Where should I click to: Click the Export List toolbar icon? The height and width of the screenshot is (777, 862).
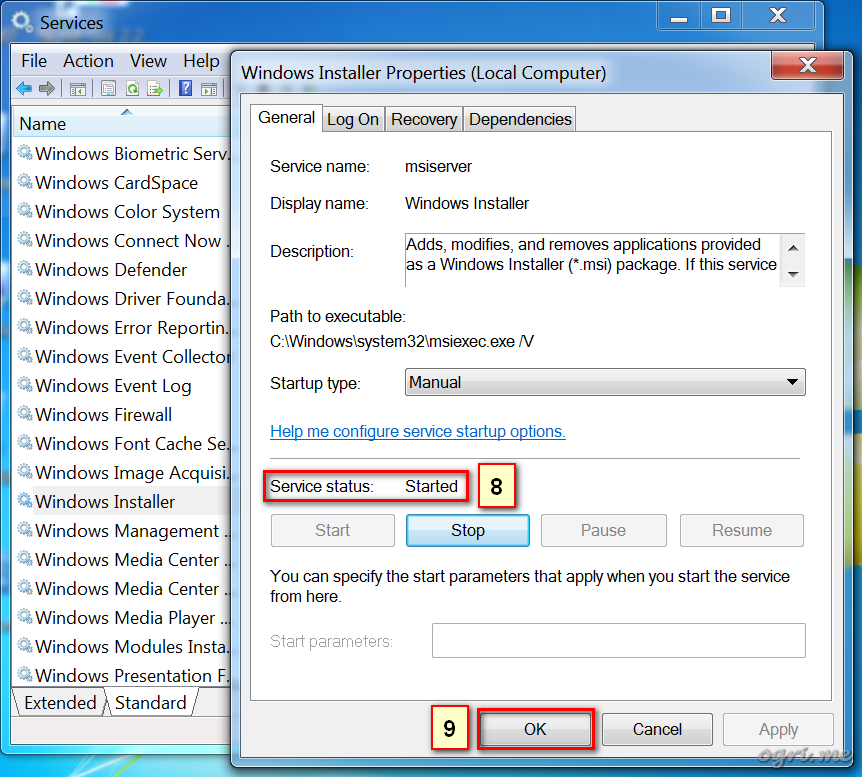coord(156,88)
